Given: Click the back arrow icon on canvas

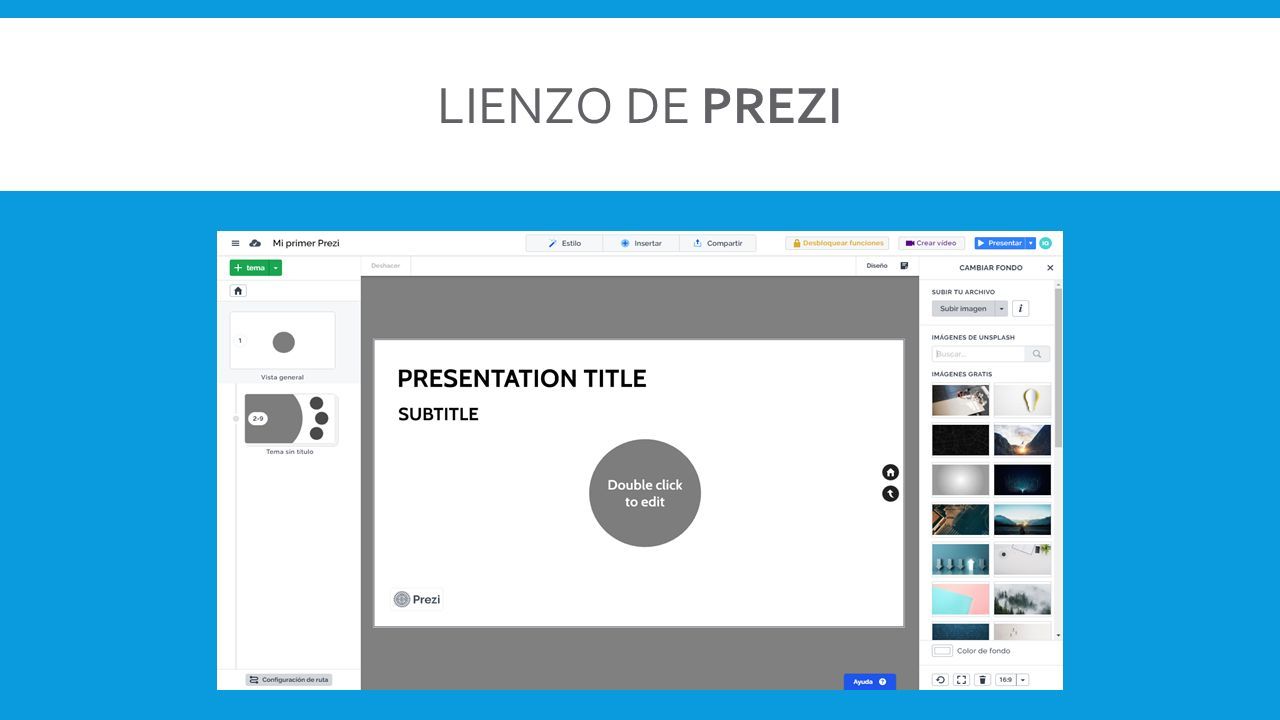Looking at the screenshot, I should (890, 494).
